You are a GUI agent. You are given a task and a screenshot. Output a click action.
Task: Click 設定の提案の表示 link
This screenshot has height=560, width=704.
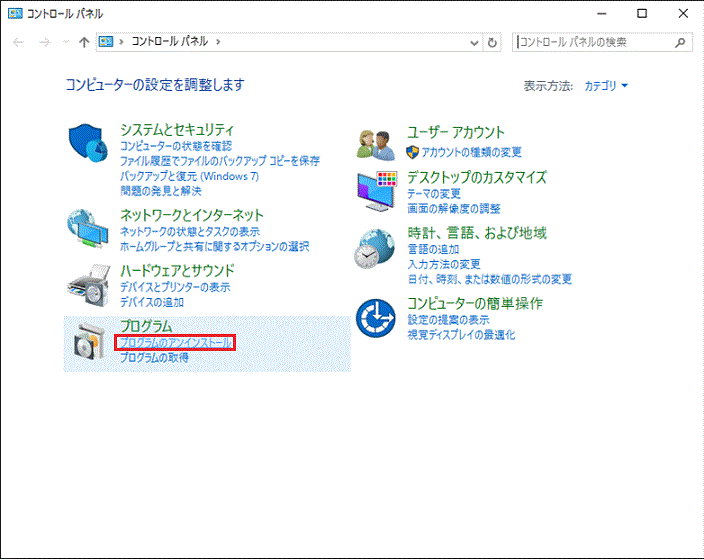point(448,320)
